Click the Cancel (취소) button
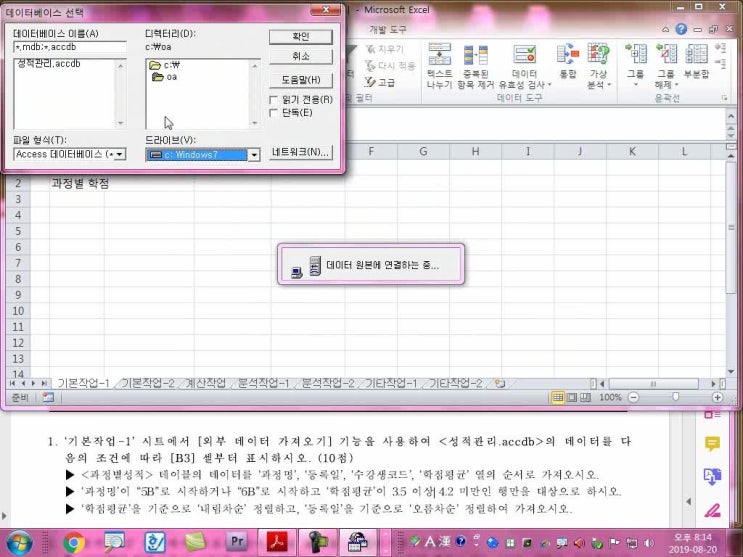Image resolution: width=743 pixels, height=557 pixels. click(300, 56)
